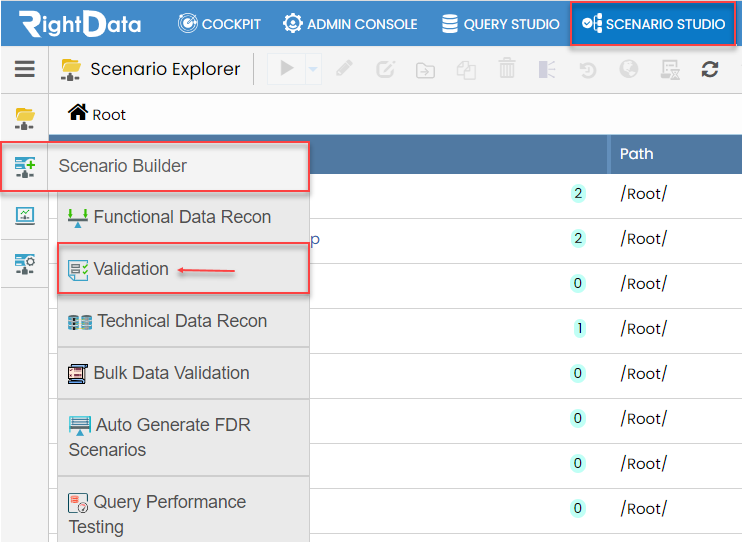Click the Functional Data Recon icon
The height and width of the screenshot is (542, 742).
(78, 218)
